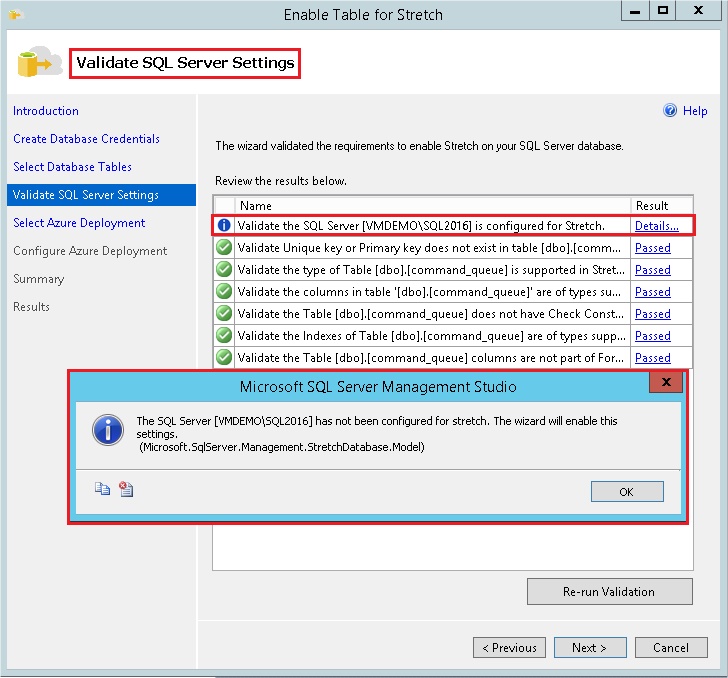
Task: Open the Details link for SQL Server validation
Action: (656, 226)
